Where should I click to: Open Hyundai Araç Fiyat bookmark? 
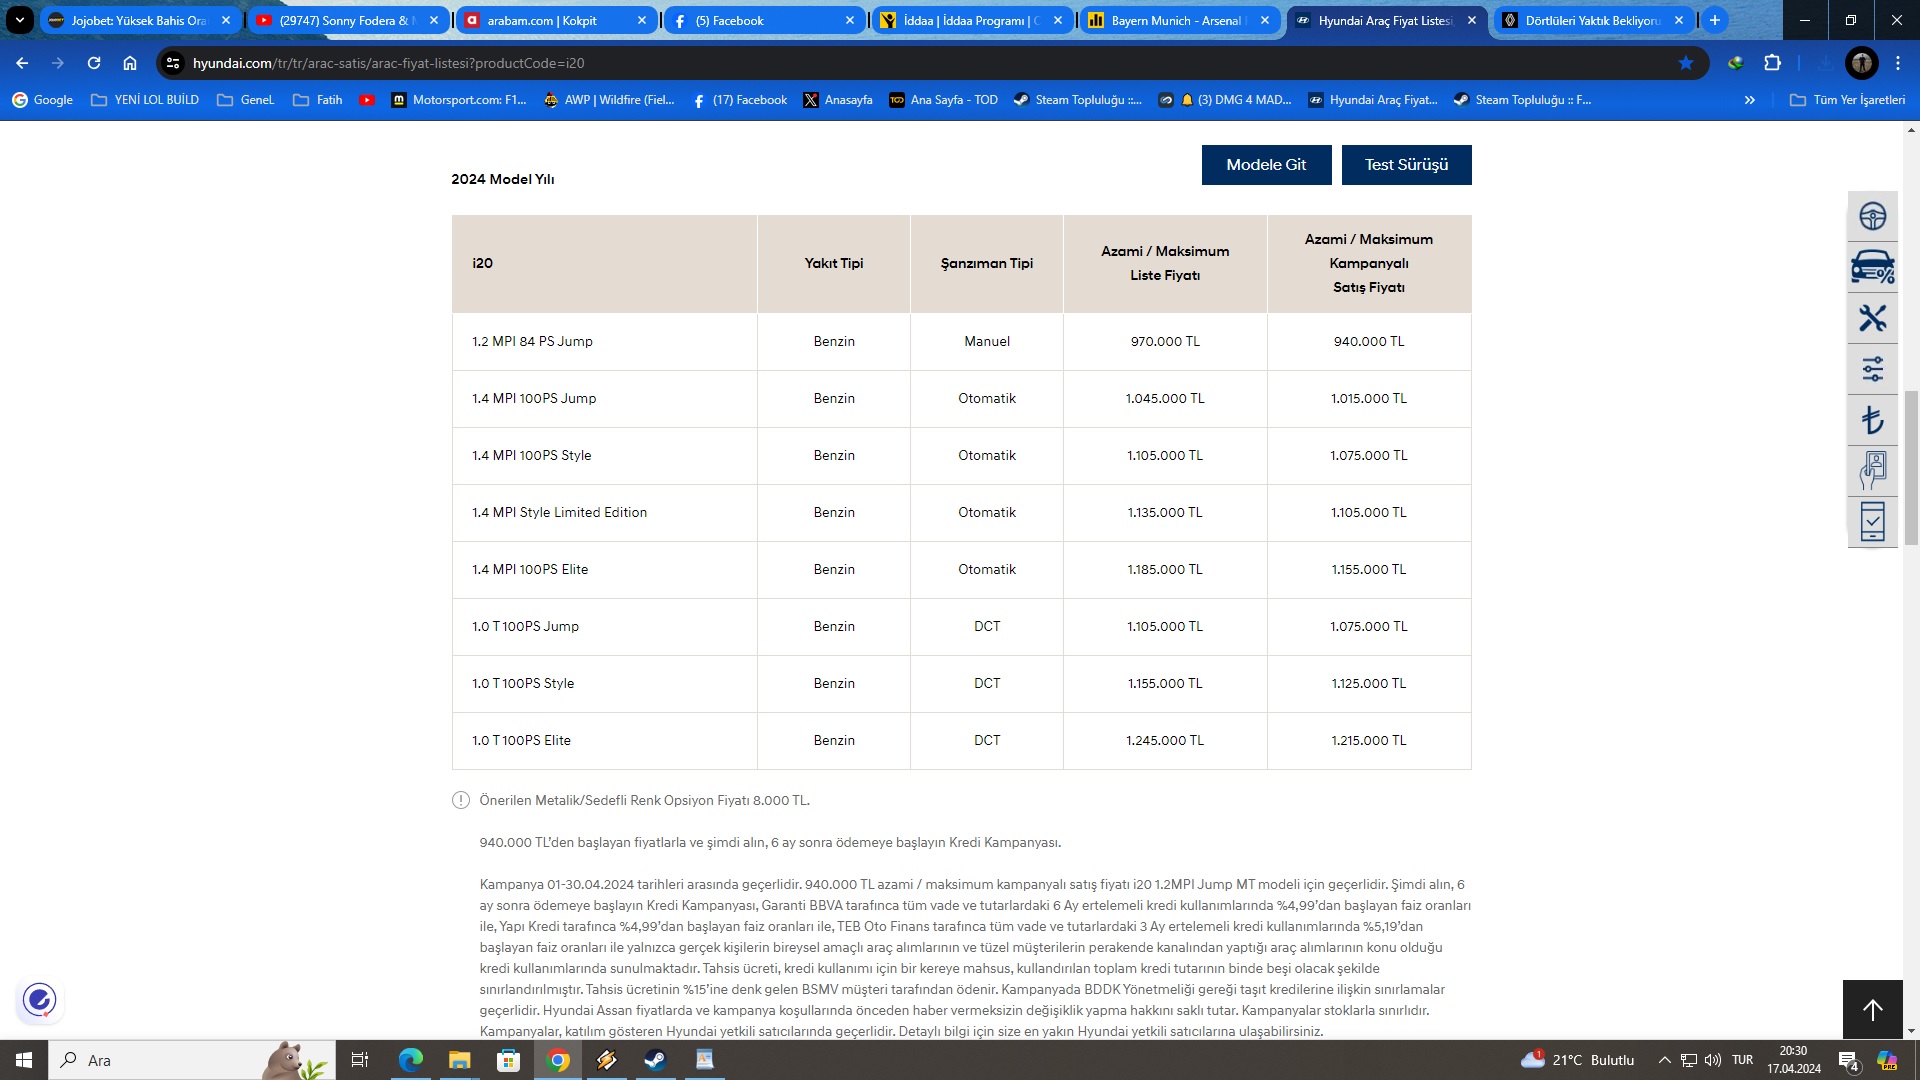pyautogui.click(x=1373, y=100)
